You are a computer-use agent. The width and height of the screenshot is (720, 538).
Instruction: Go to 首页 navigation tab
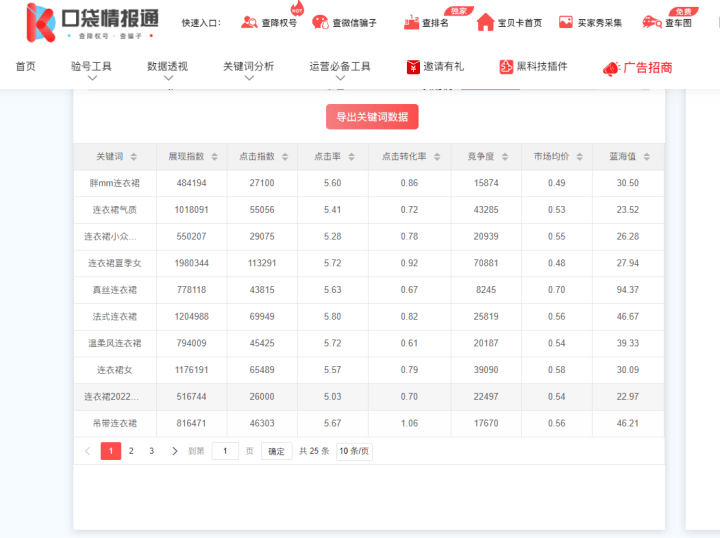click(x=25, y=67)
